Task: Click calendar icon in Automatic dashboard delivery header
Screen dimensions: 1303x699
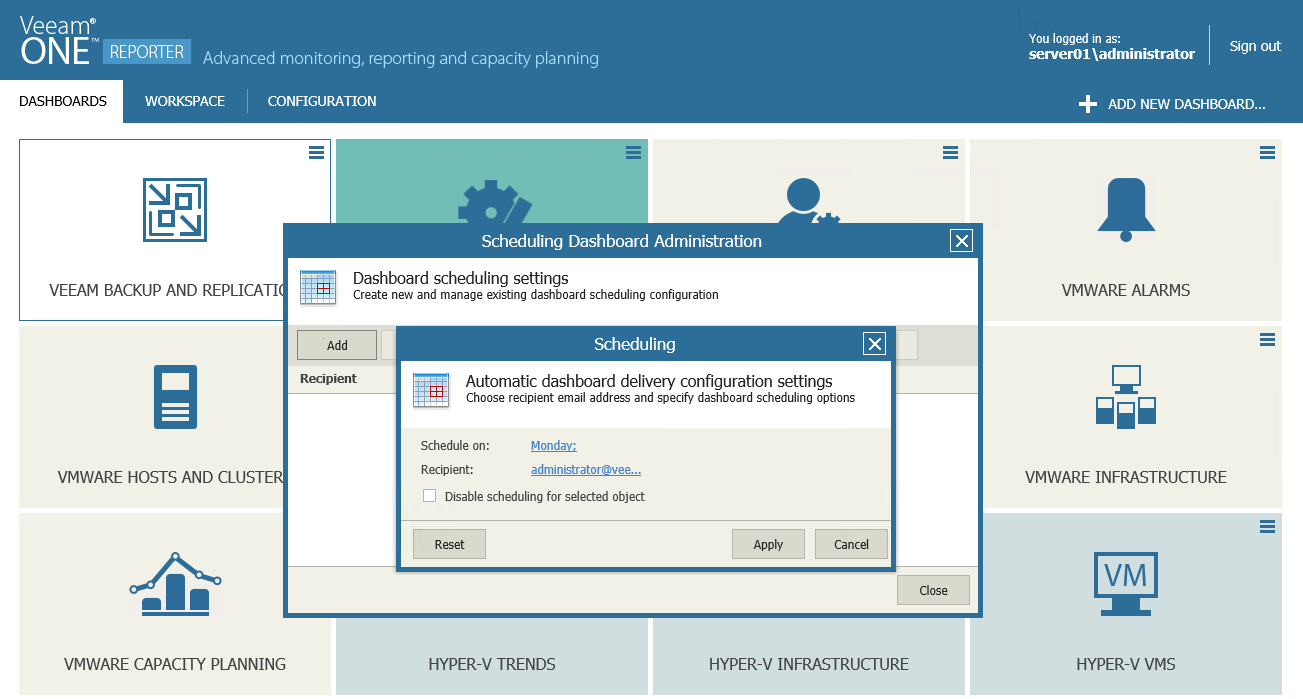Action: click(x=431, y=390)
